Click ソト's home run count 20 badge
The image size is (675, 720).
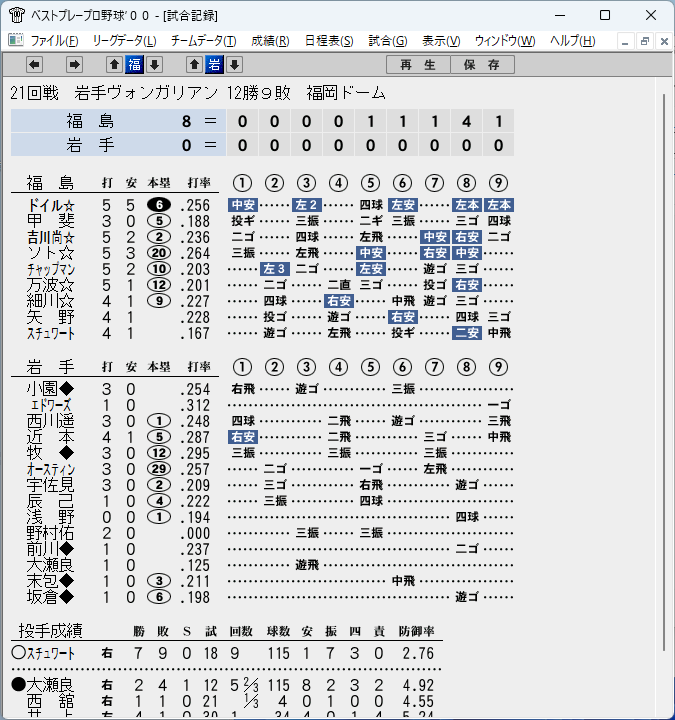click(159, 253)
